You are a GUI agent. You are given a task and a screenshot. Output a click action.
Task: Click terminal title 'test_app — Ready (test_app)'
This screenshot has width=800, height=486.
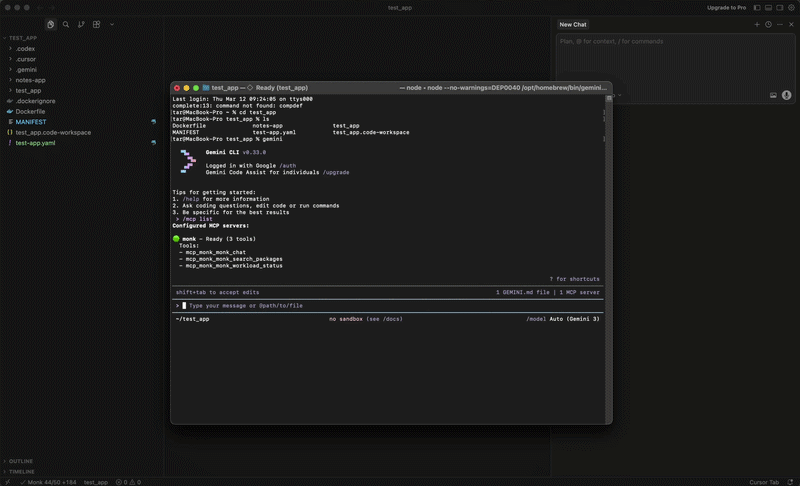coord(260,88)
